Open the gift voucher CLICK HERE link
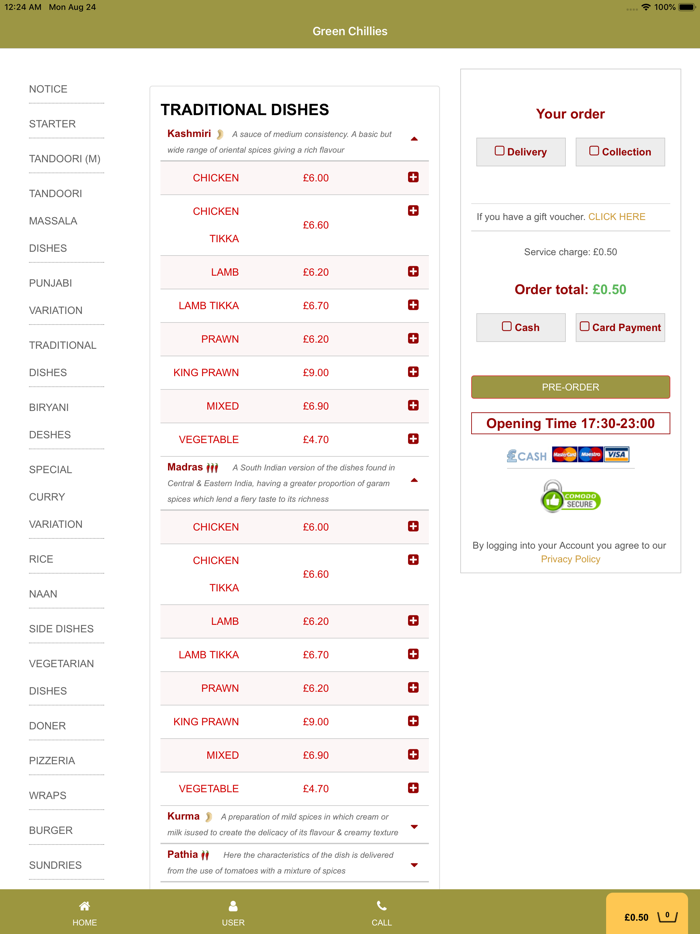Image resolution: width=700 pixels, height=934 pixels. click(x=617, y=216)
